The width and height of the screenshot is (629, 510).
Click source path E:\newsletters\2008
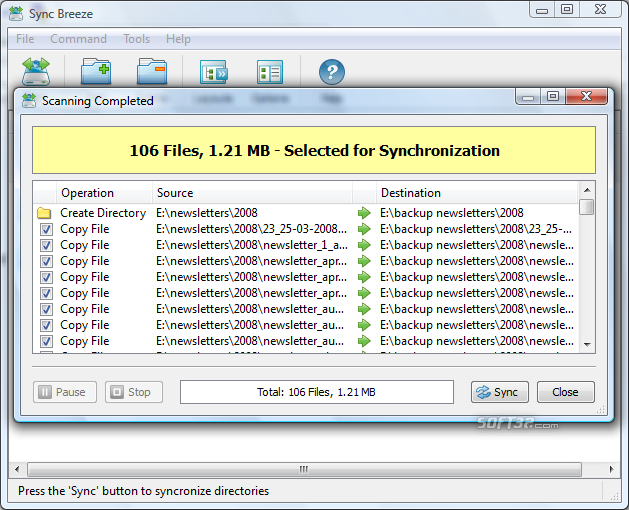coord(207,213)
